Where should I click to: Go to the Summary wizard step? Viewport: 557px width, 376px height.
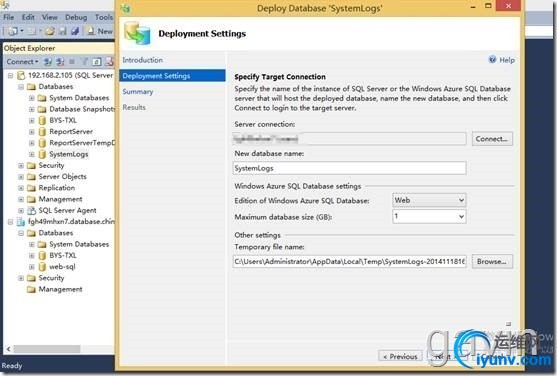[138, 92]
